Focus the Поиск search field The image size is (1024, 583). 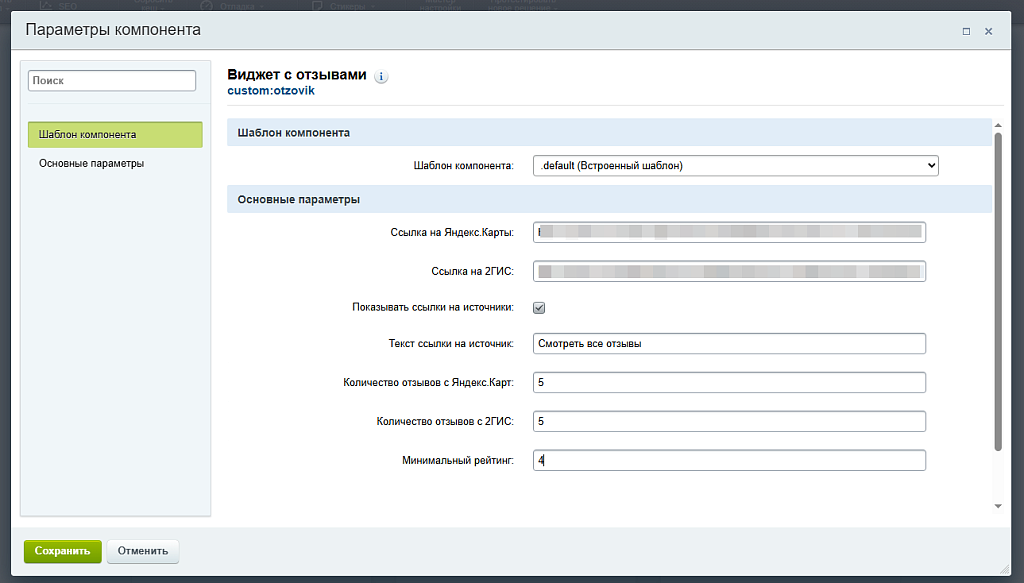[112, 80]
